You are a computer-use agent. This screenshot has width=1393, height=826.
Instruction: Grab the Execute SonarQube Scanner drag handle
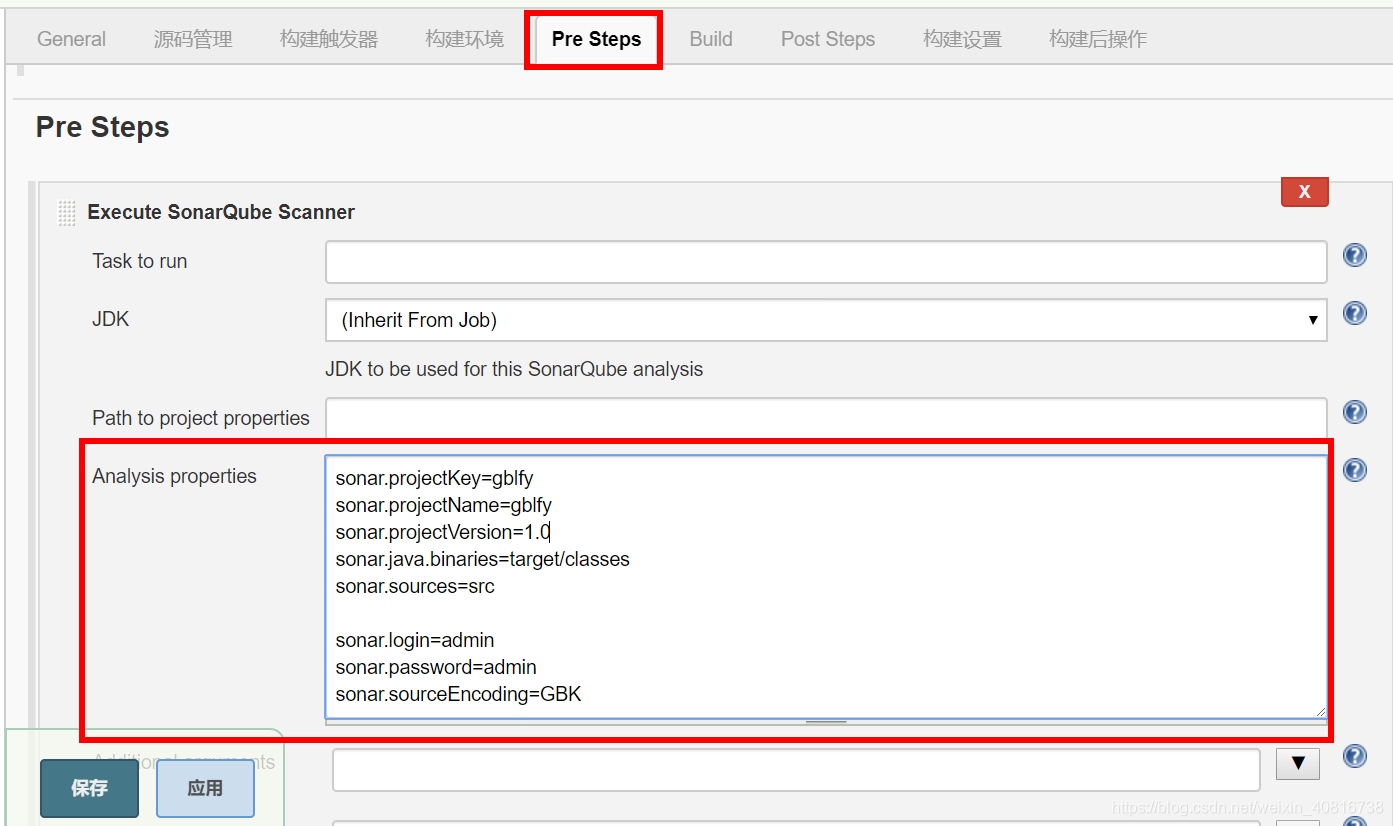pos(67,213)
